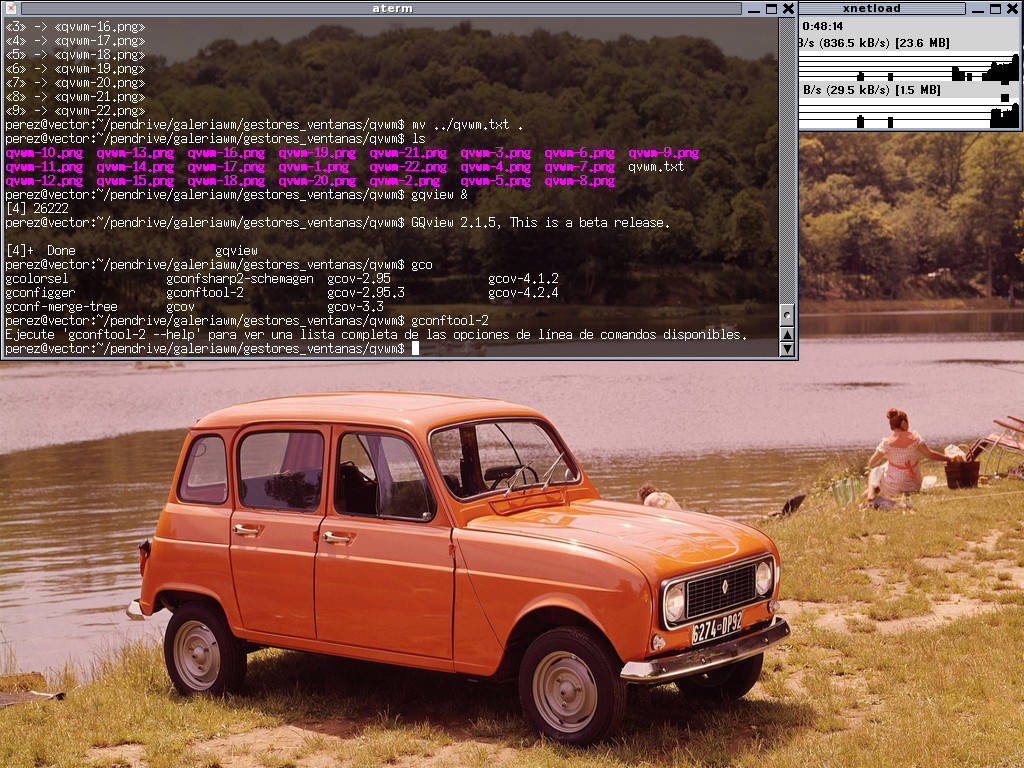The height and width of the screenshot is (768, 1024).
Task: Open the aterm window menu icon
Action: click(10, 8)
